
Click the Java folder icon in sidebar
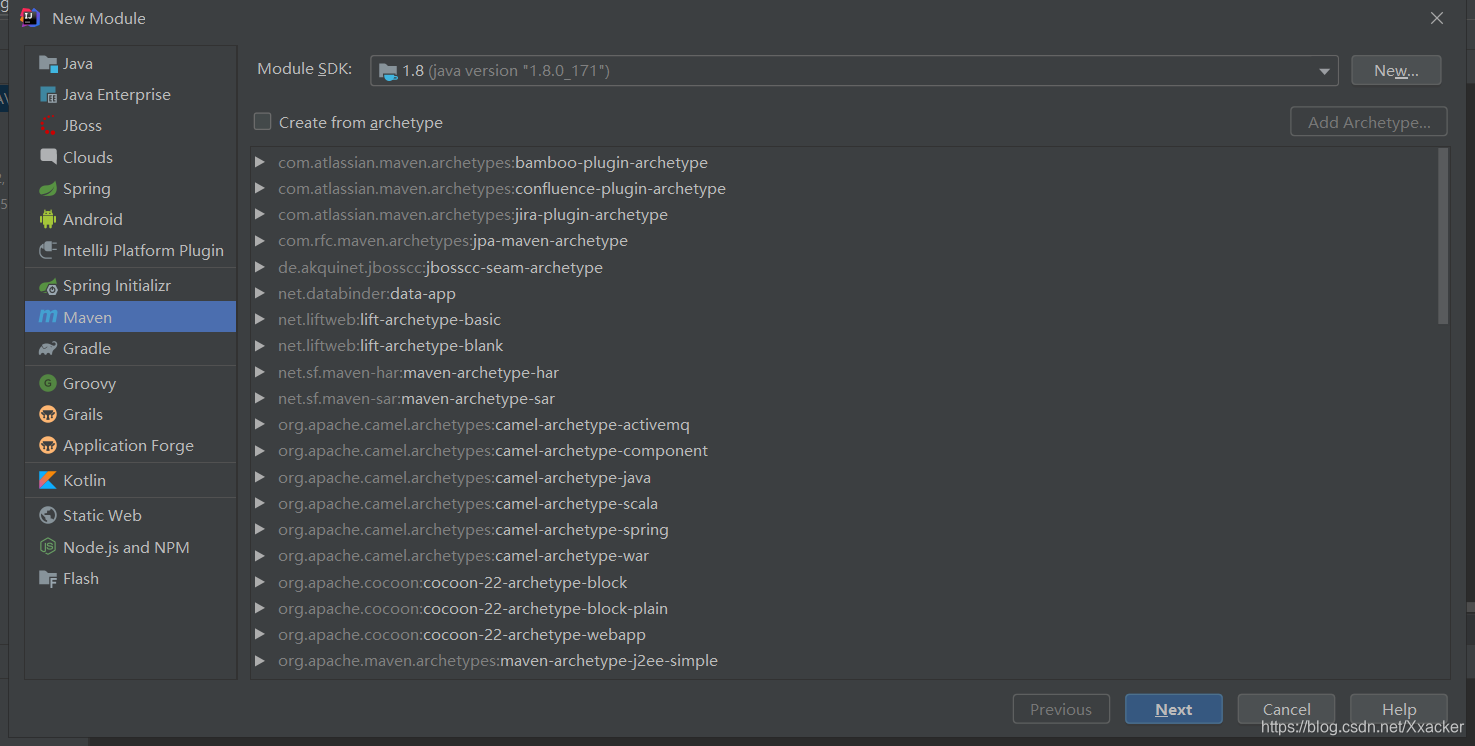[x=48, y=64]
